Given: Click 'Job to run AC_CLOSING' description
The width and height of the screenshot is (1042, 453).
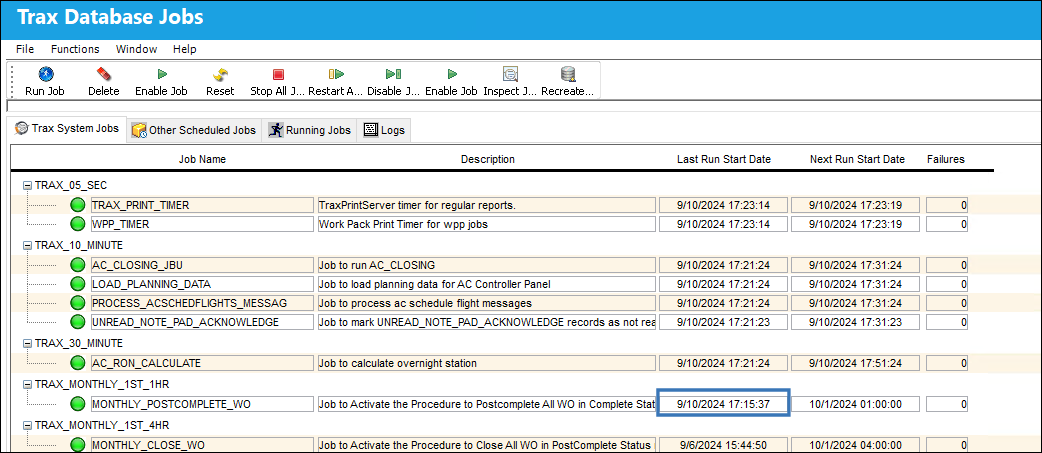Looking at the screenshot, I should pos(486,265).
